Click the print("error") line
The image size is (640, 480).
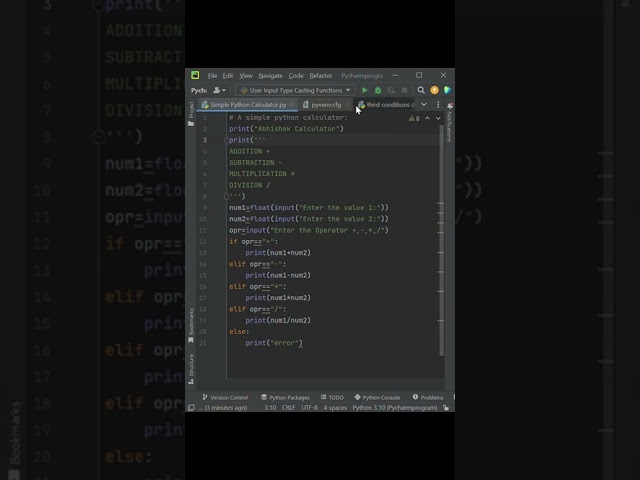[274, 343]
